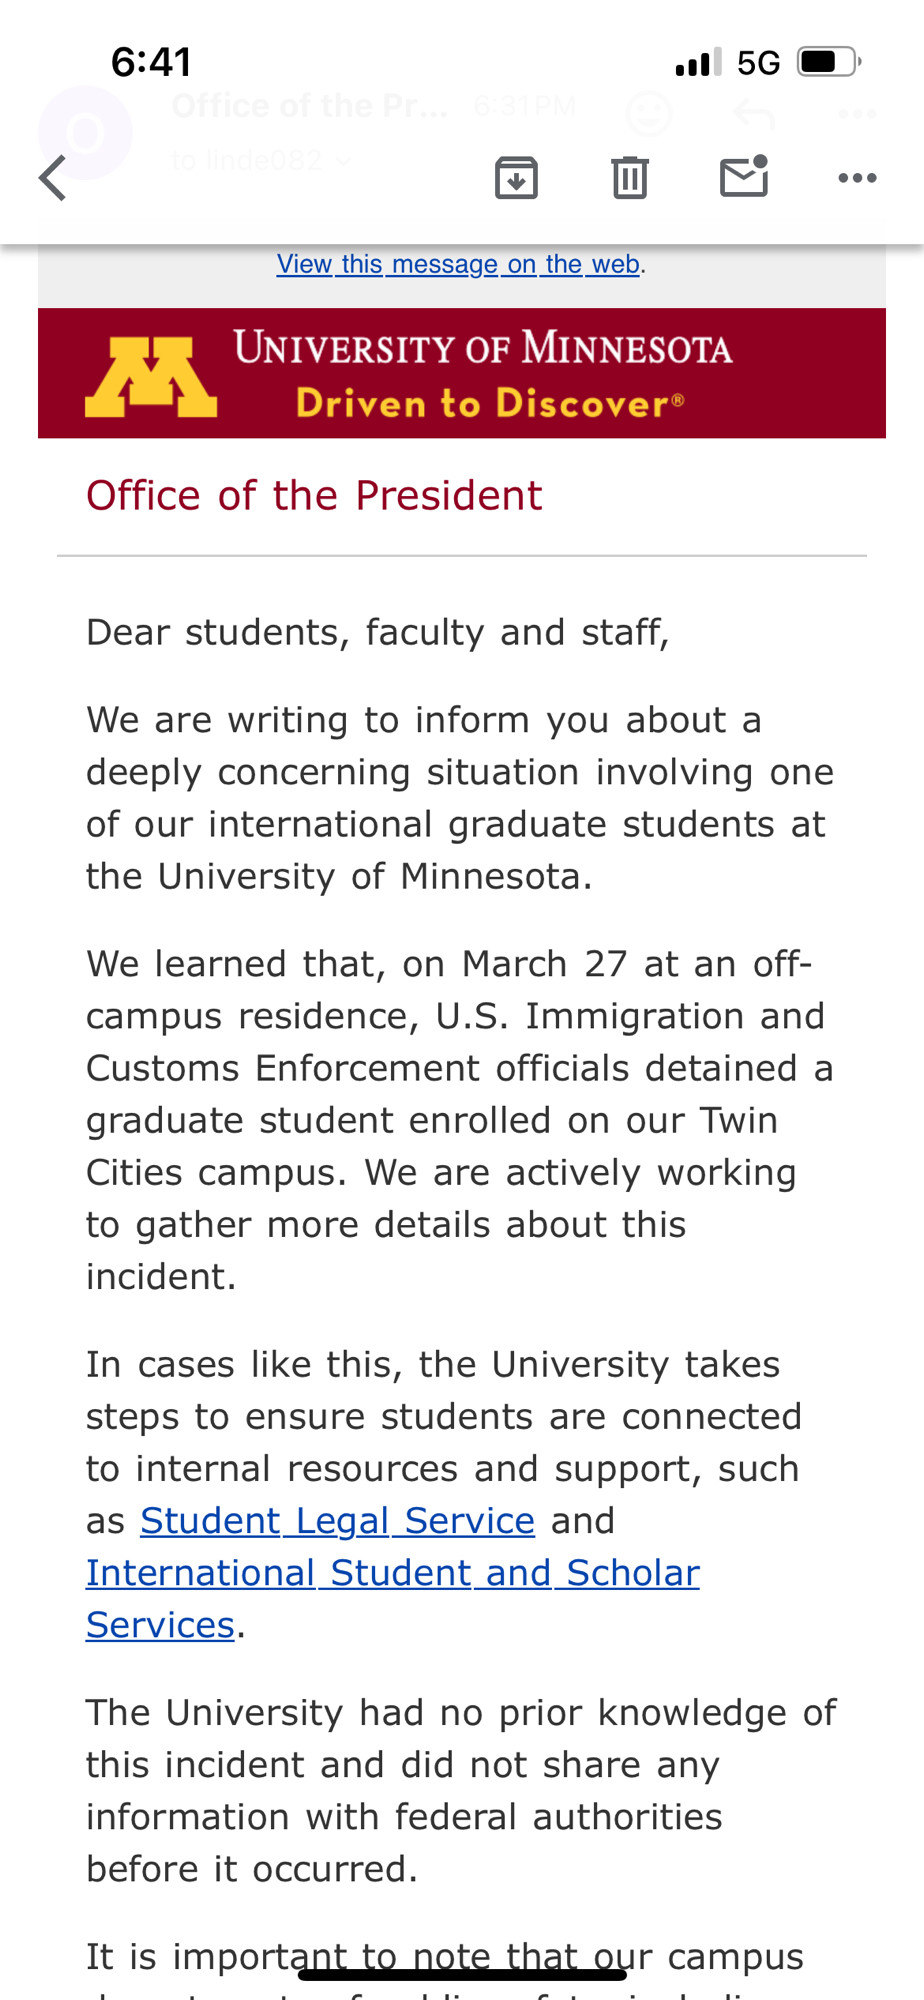Tap the faded reply arrow icon
Viewport: 924px width, 2000px height.
pos(753,113)
